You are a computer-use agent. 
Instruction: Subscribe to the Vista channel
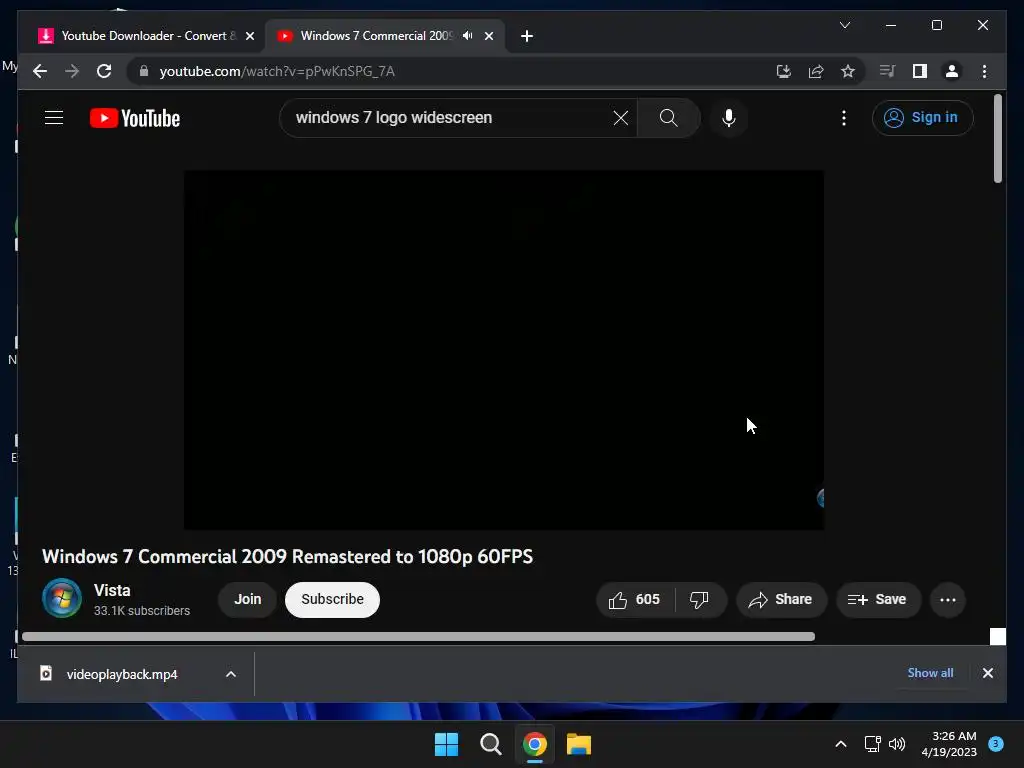click(332, 600)
